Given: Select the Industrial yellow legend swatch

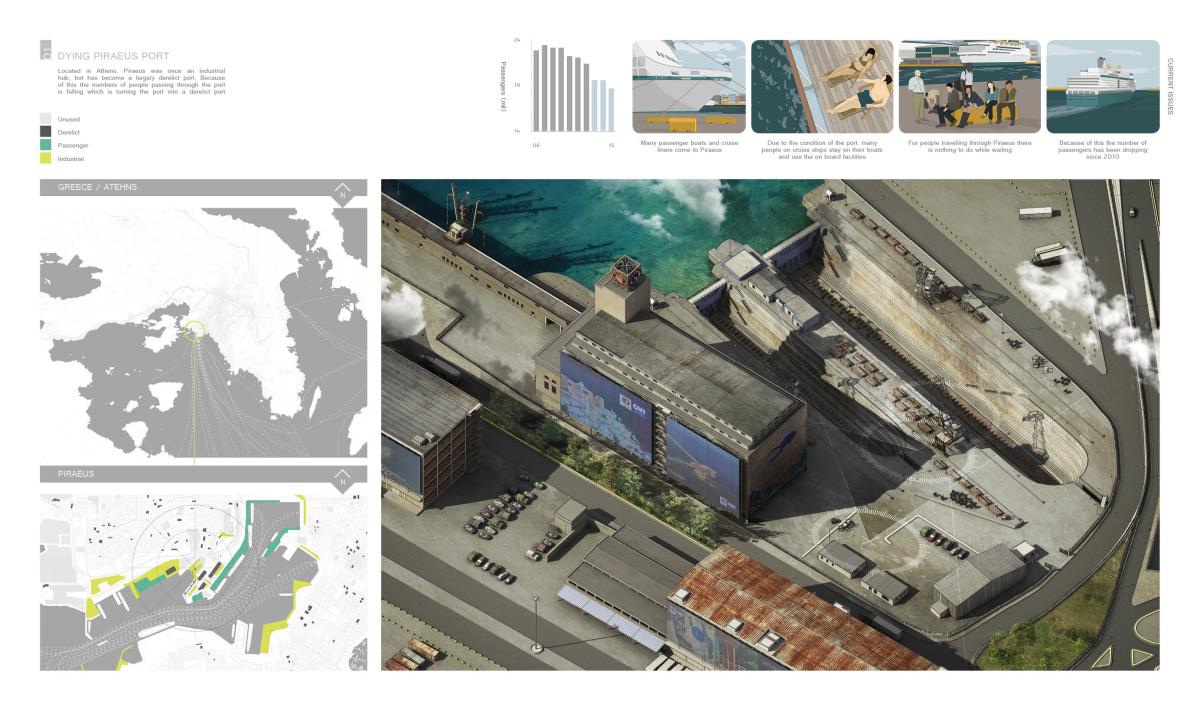Looking at the screenshot, I should pos(46,159).
